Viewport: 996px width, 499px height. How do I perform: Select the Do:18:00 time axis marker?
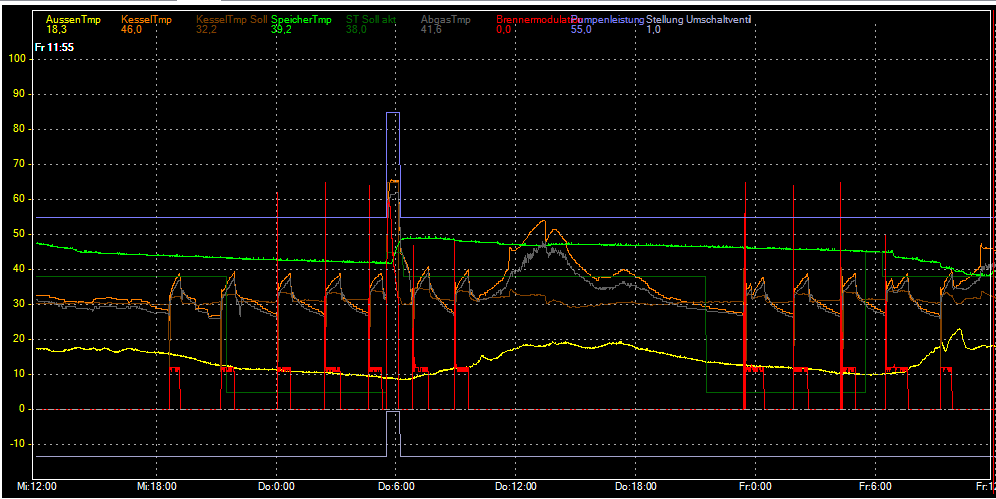pos(637,487)
